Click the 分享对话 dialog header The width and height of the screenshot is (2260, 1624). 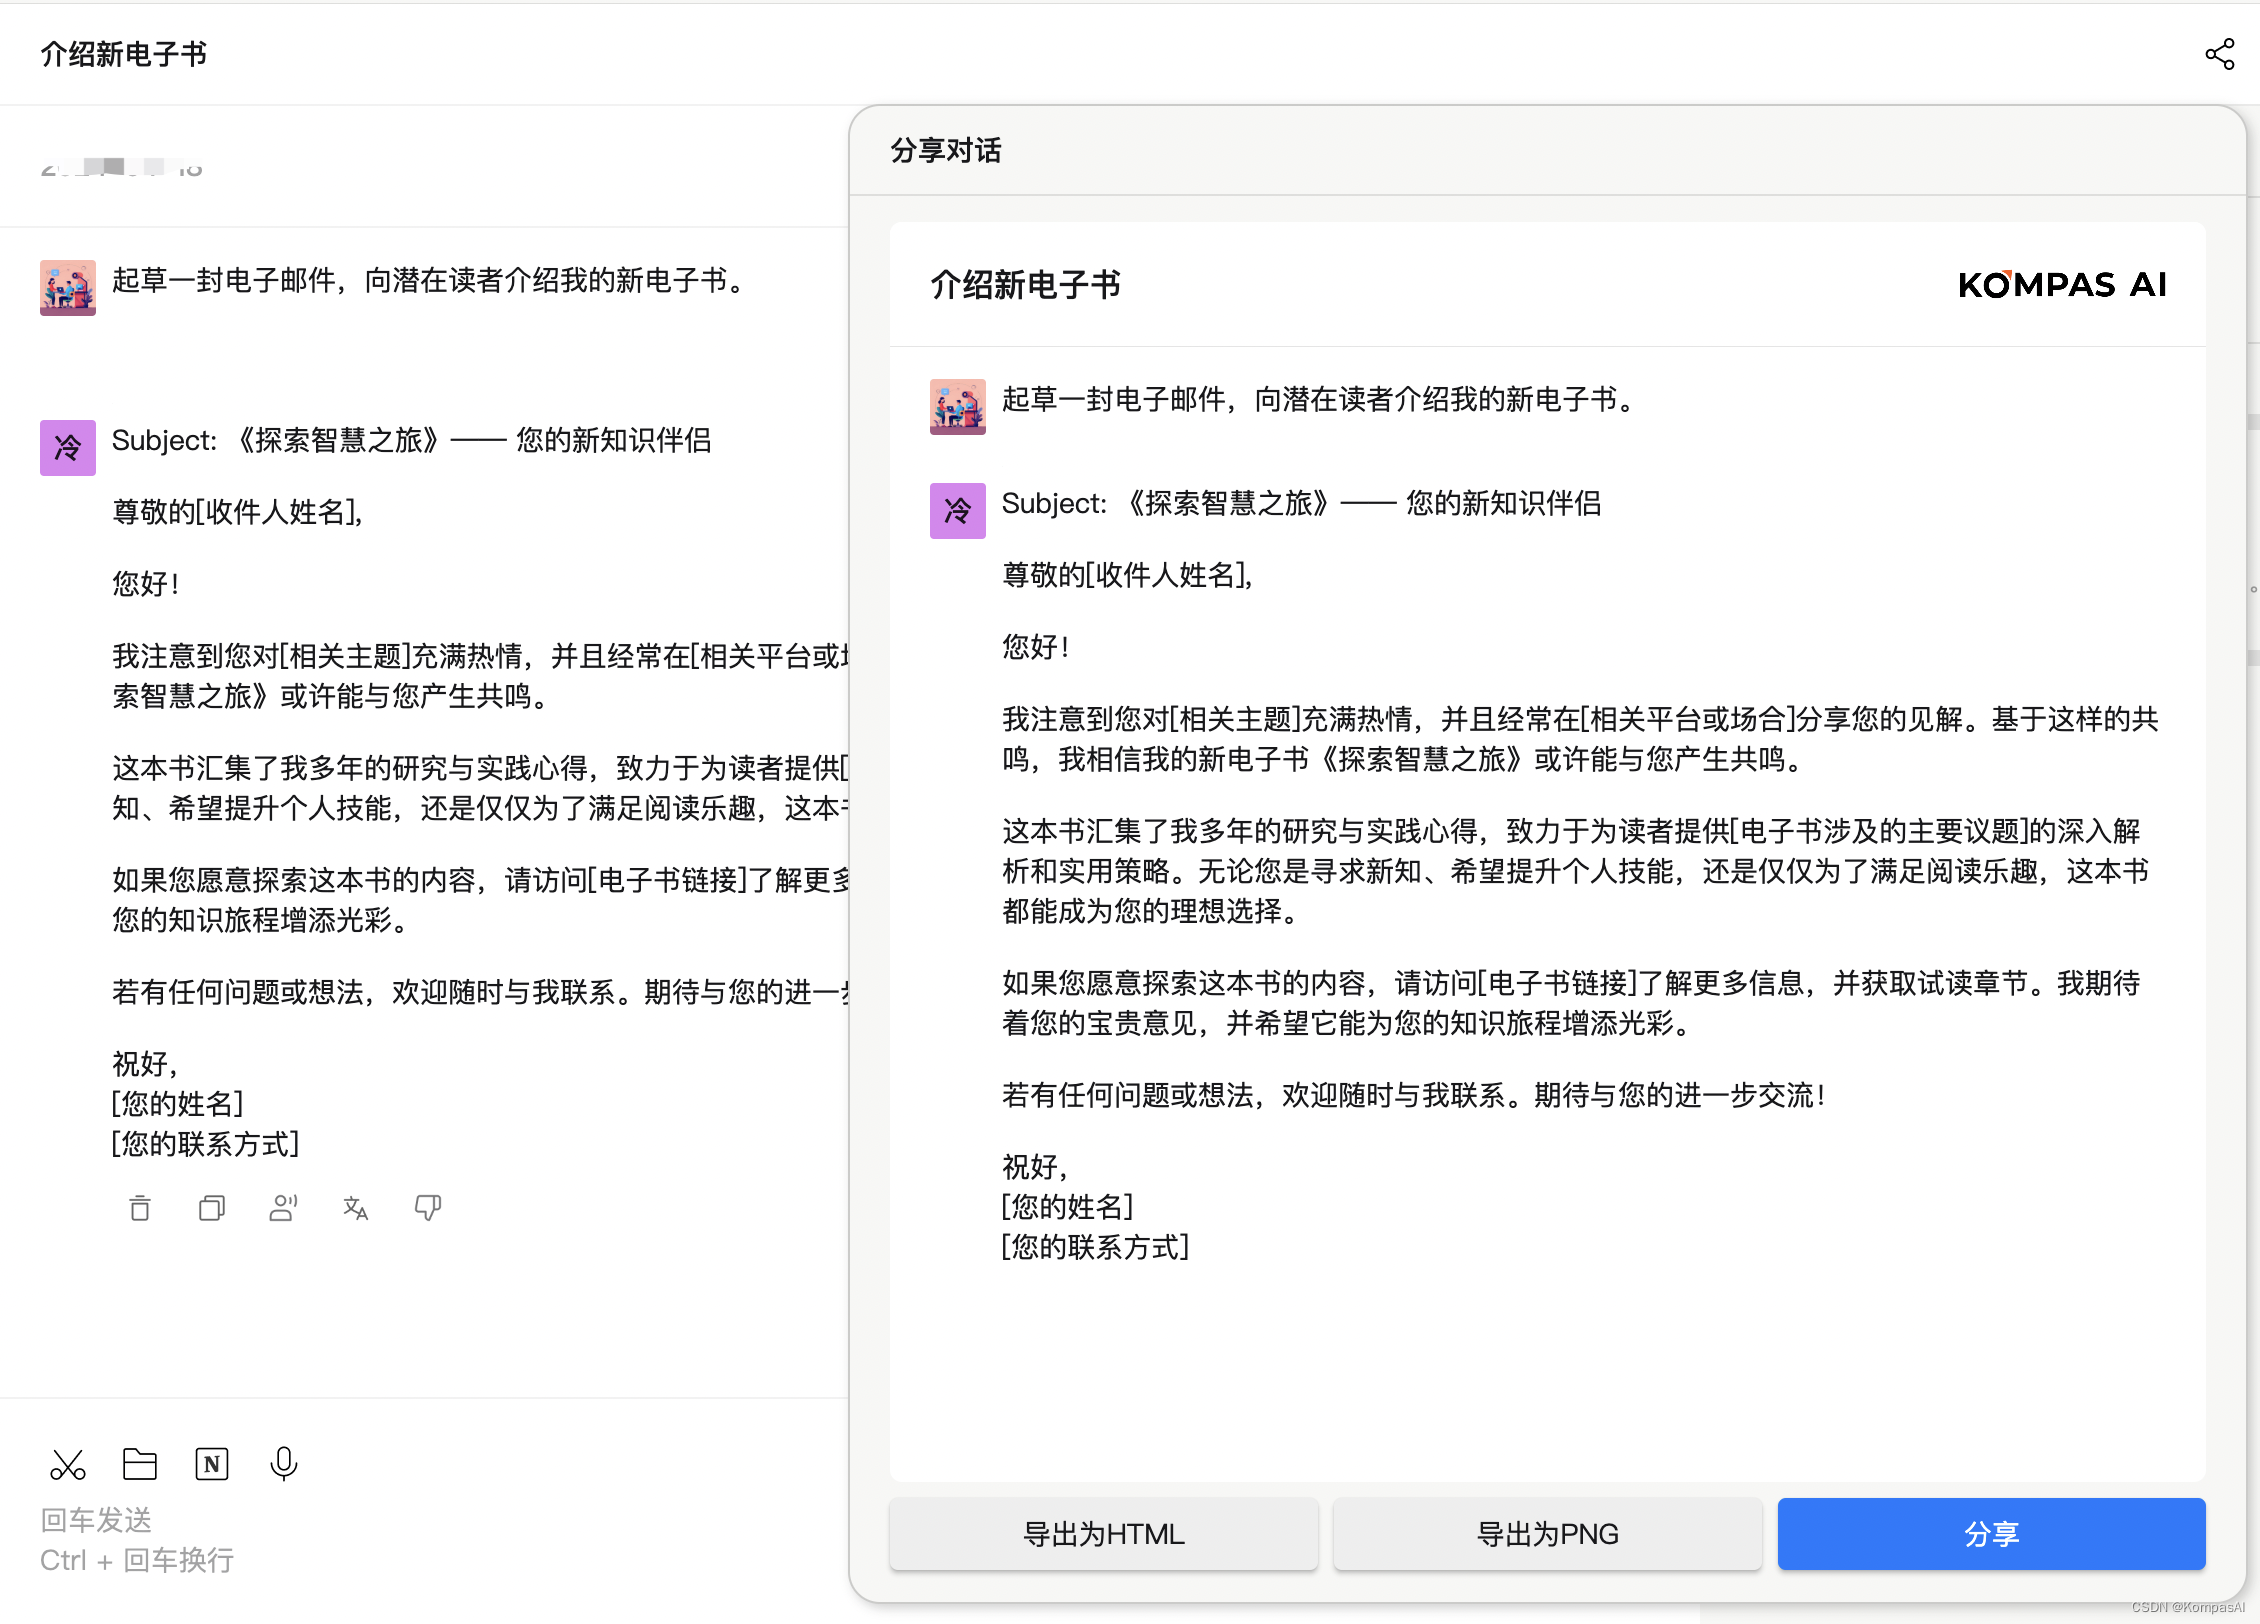coord(946,151)
